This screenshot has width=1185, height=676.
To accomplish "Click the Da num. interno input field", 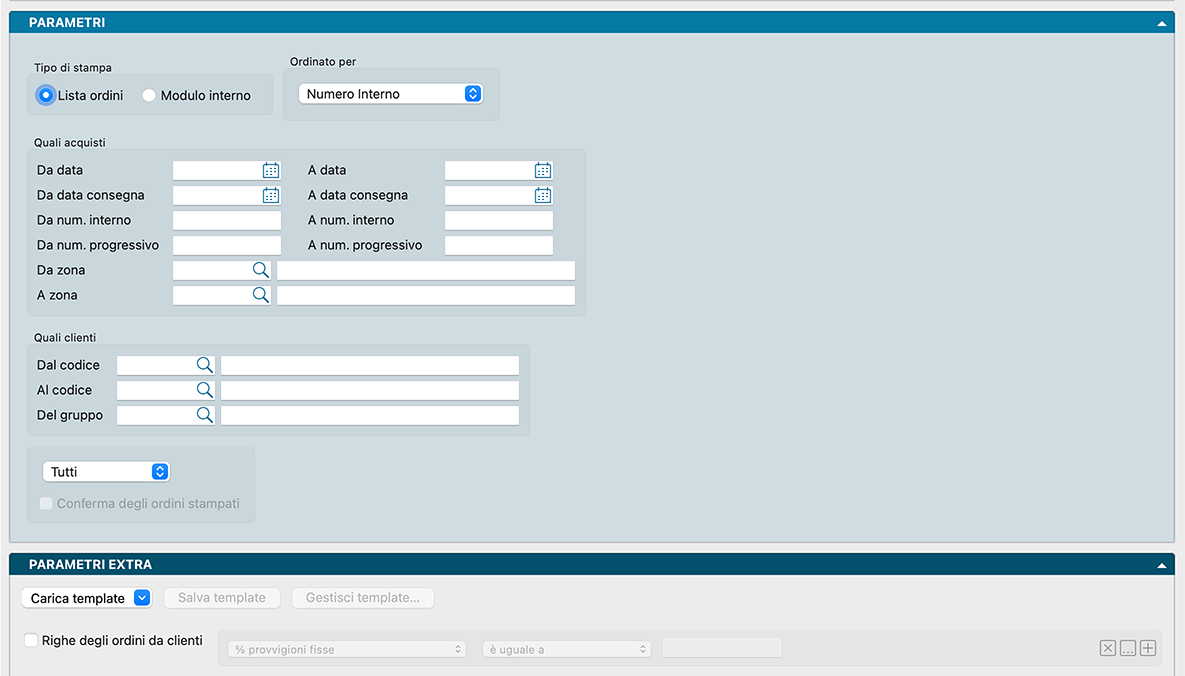I will pyautogui.click(x=227, y=221).
